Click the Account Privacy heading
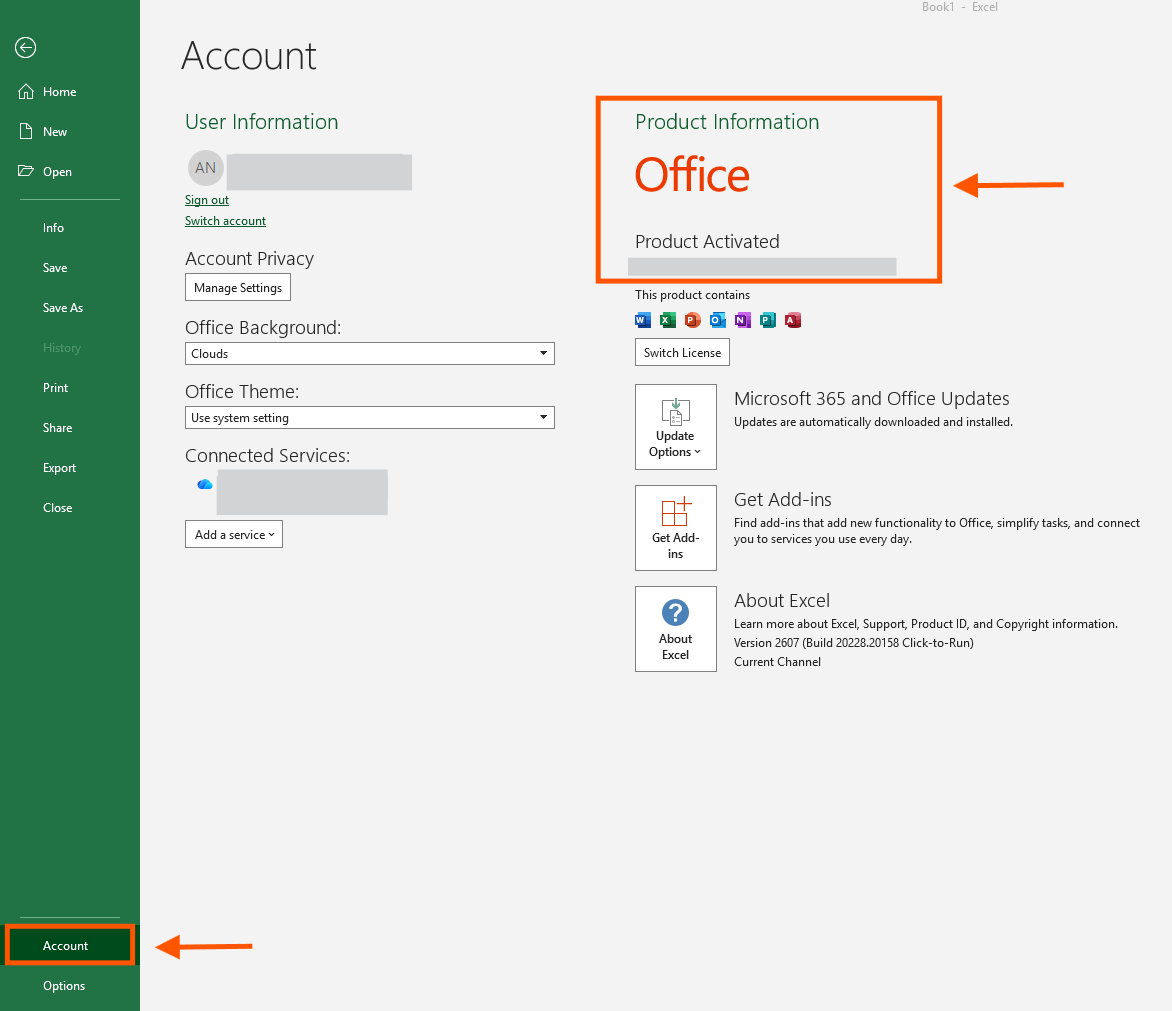1172x1011 pixels. [250, 259]
